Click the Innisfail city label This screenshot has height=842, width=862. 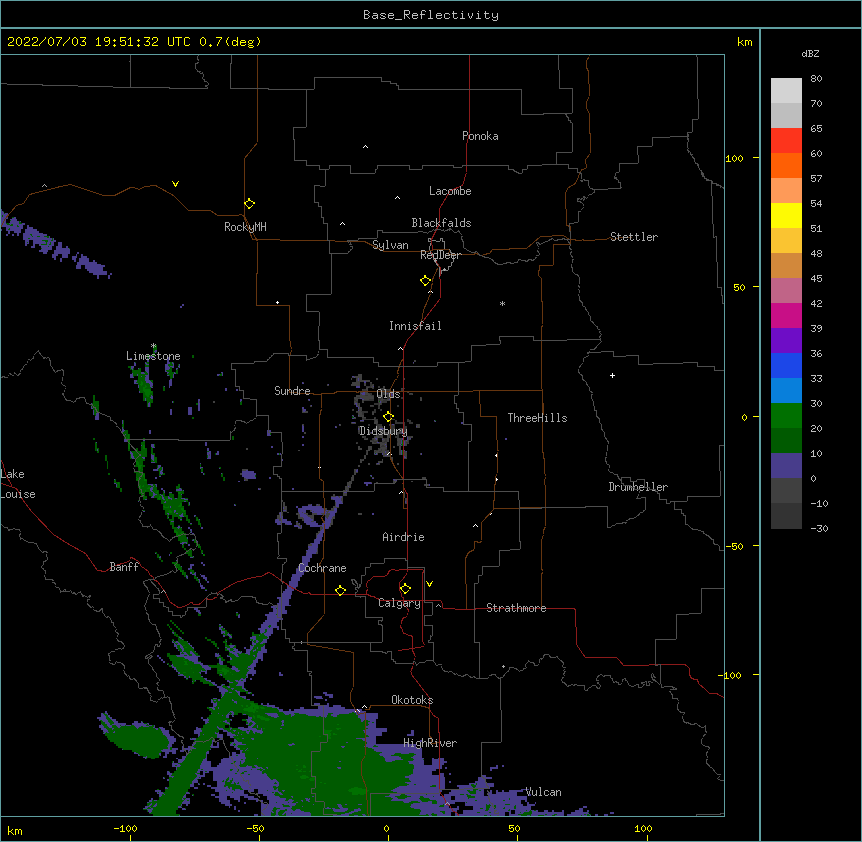415,326
